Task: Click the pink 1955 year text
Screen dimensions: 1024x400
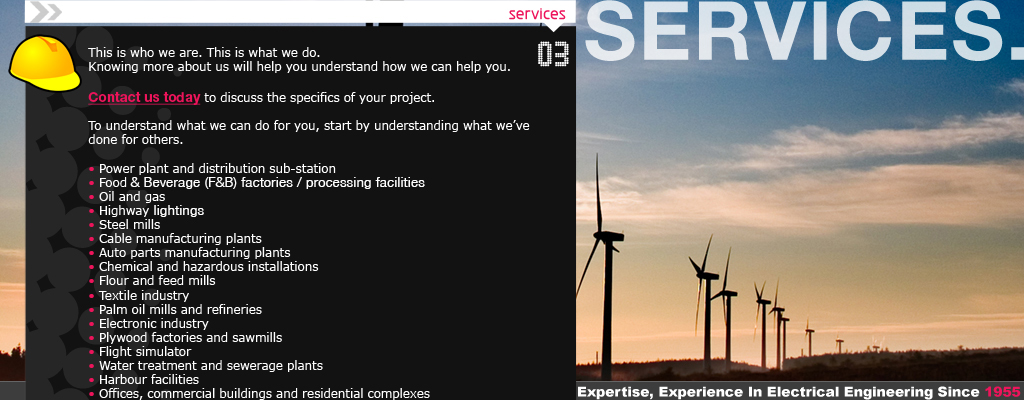Action: point(1002,392)
